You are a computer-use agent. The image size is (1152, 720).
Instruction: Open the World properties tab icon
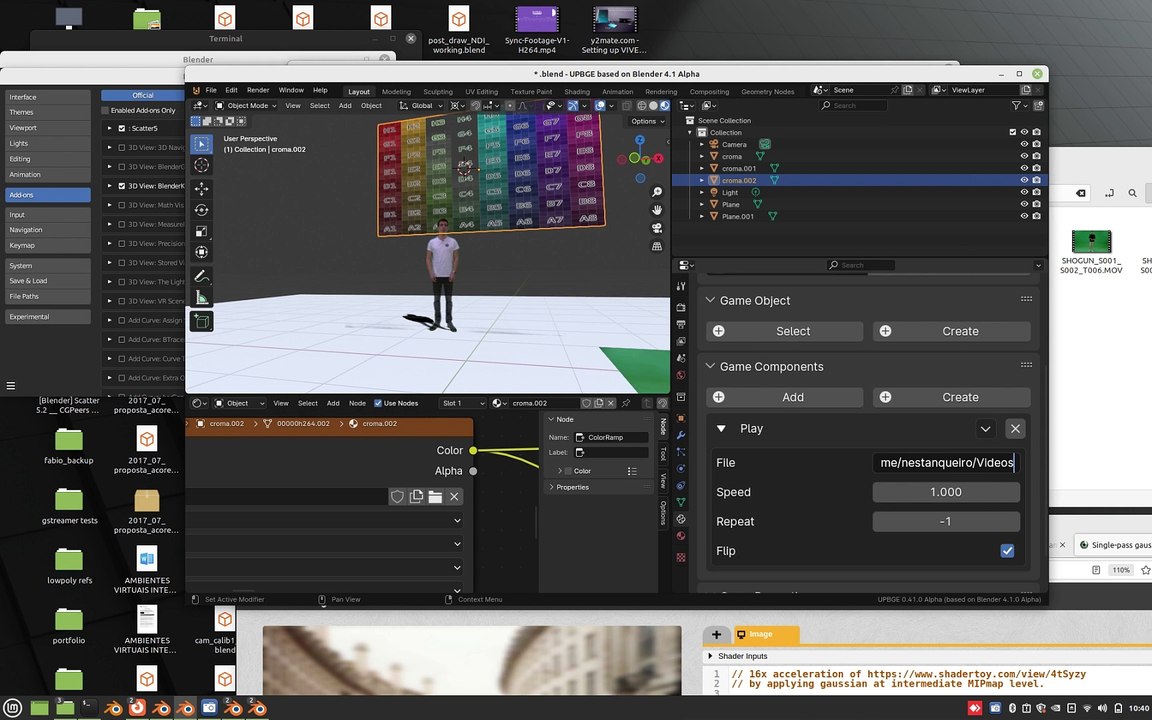pos(681,375)
